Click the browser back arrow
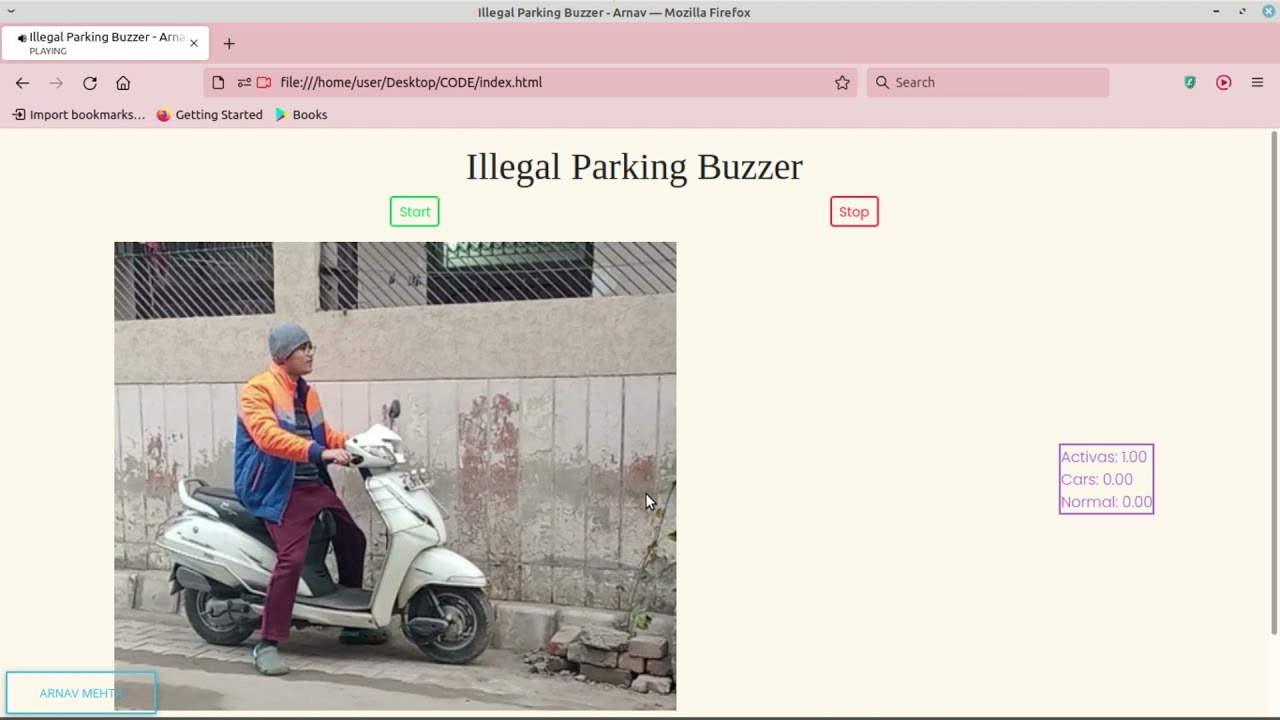This screenshot has width=1280, height=720. coord(22,83)
